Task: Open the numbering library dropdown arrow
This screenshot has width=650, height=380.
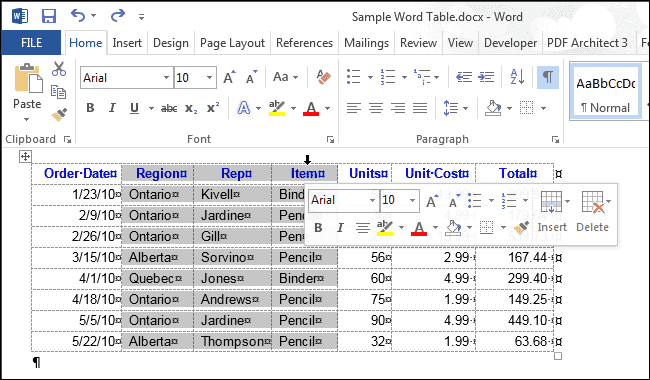Action: coord(404,77)
